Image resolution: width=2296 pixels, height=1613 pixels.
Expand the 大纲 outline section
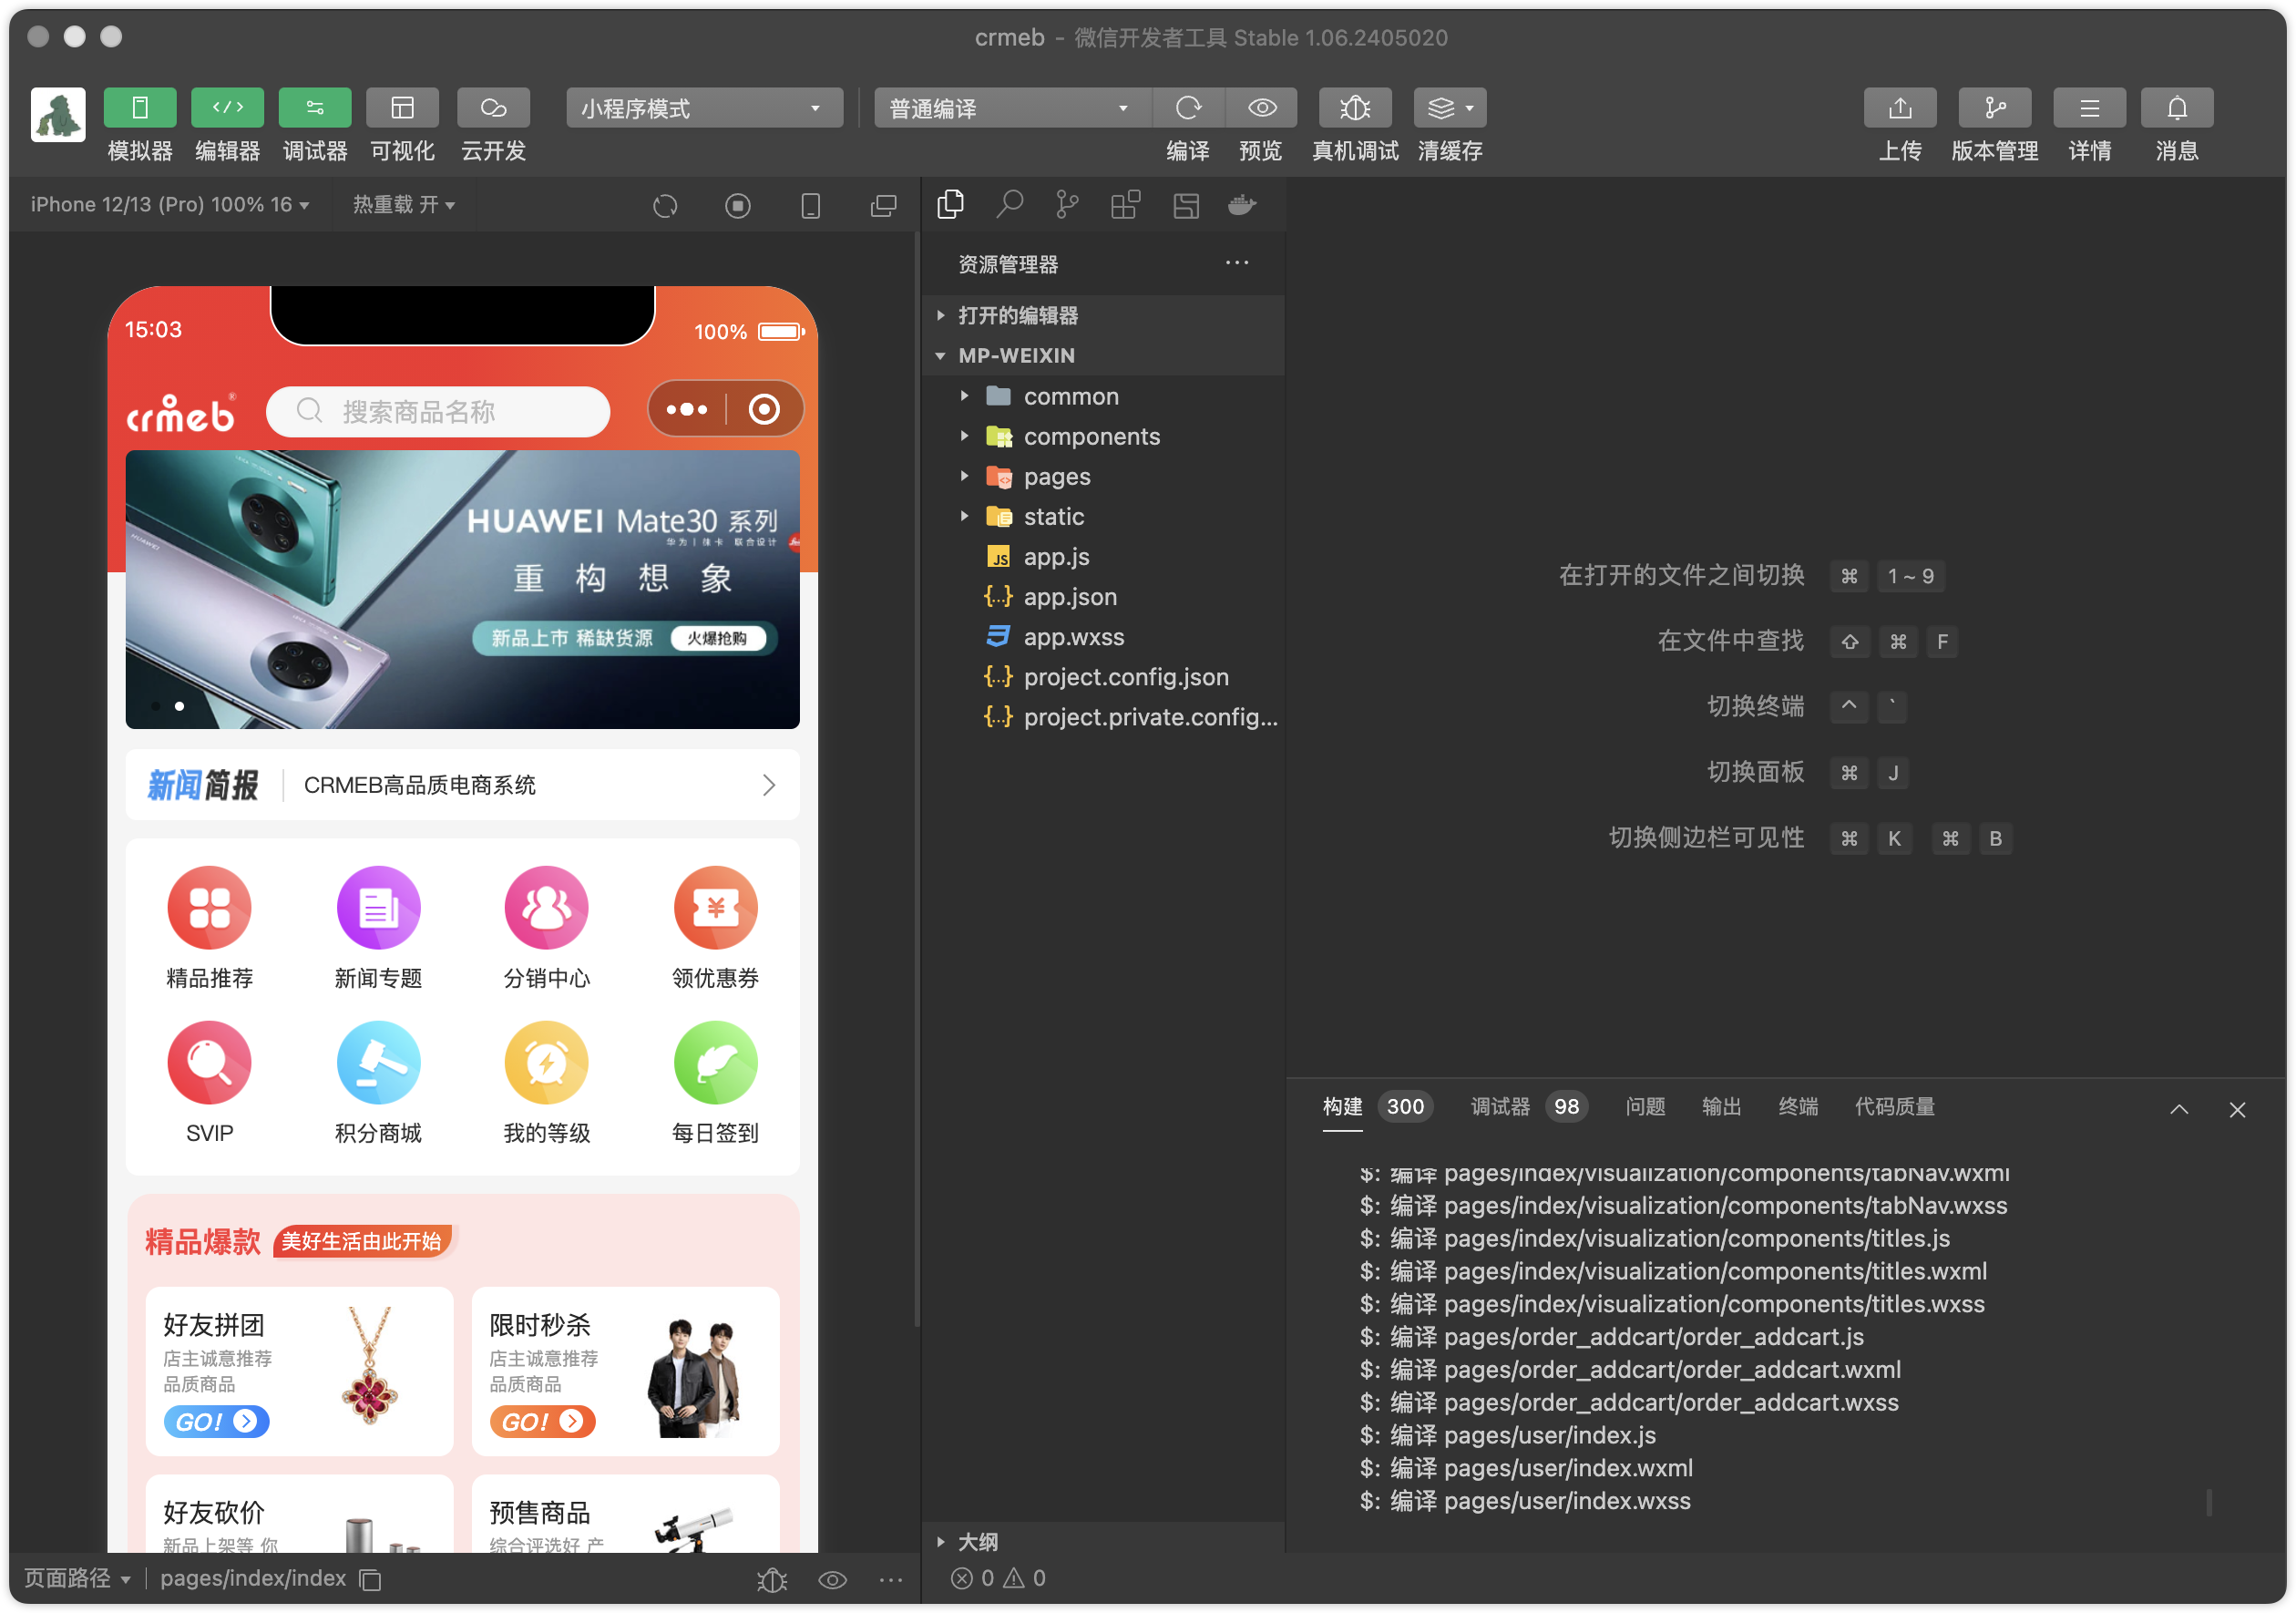(x=1104, y=1542)
